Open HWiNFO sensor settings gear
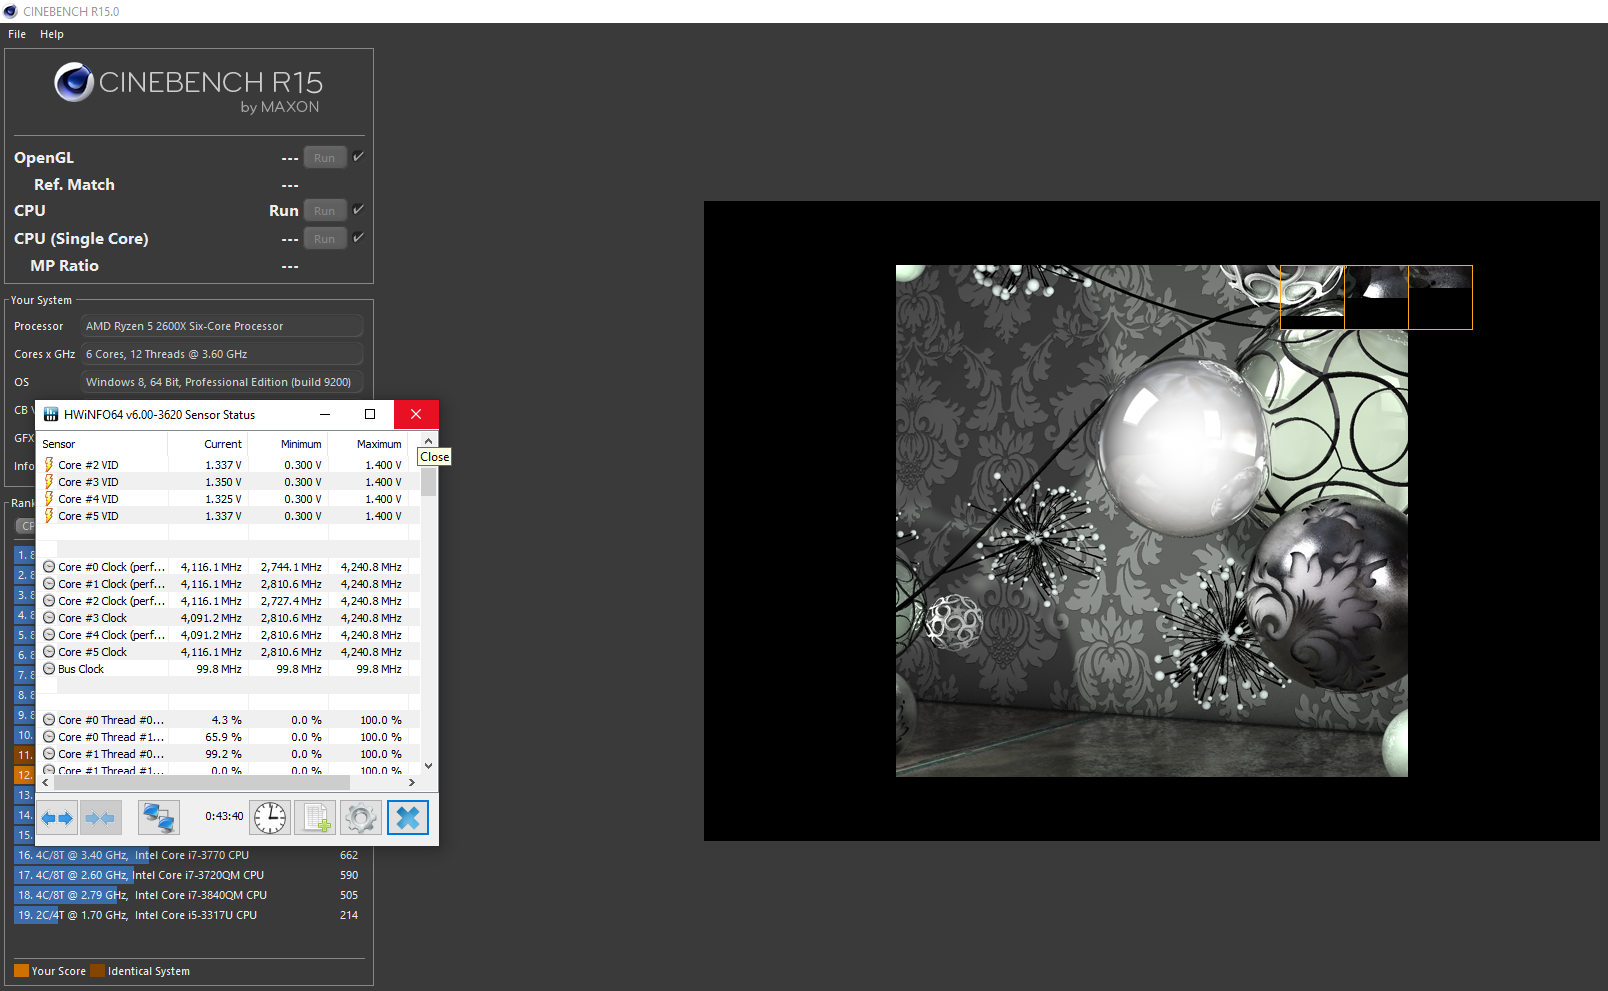This screenshot has width=1608, height=991. [361, 818]
